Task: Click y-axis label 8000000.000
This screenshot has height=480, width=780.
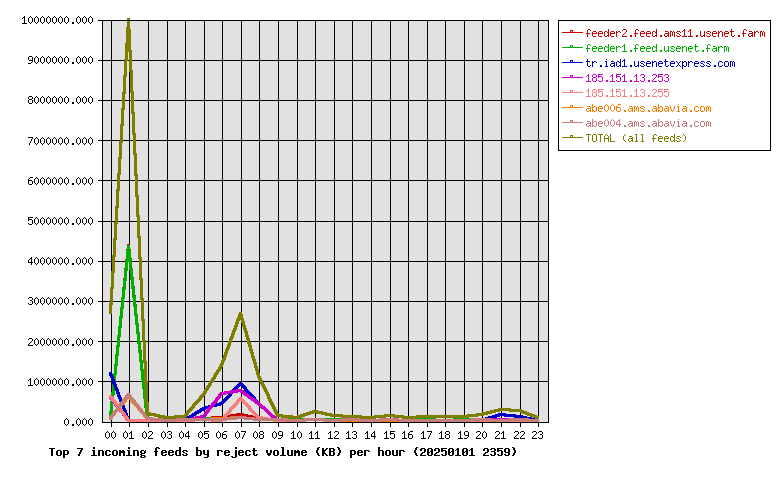Action: 60,100
